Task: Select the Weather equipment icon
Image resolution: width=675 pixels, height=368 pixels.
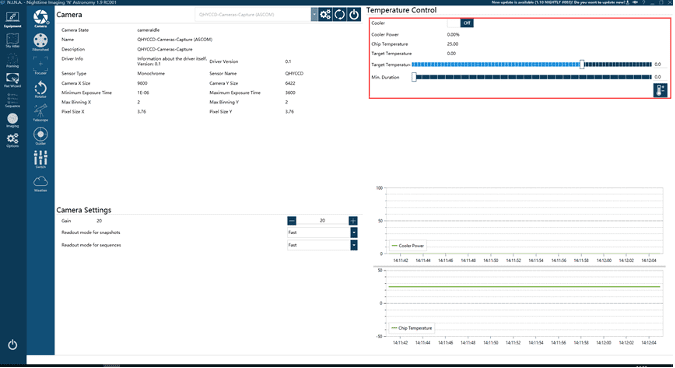Action: (40, 183)
